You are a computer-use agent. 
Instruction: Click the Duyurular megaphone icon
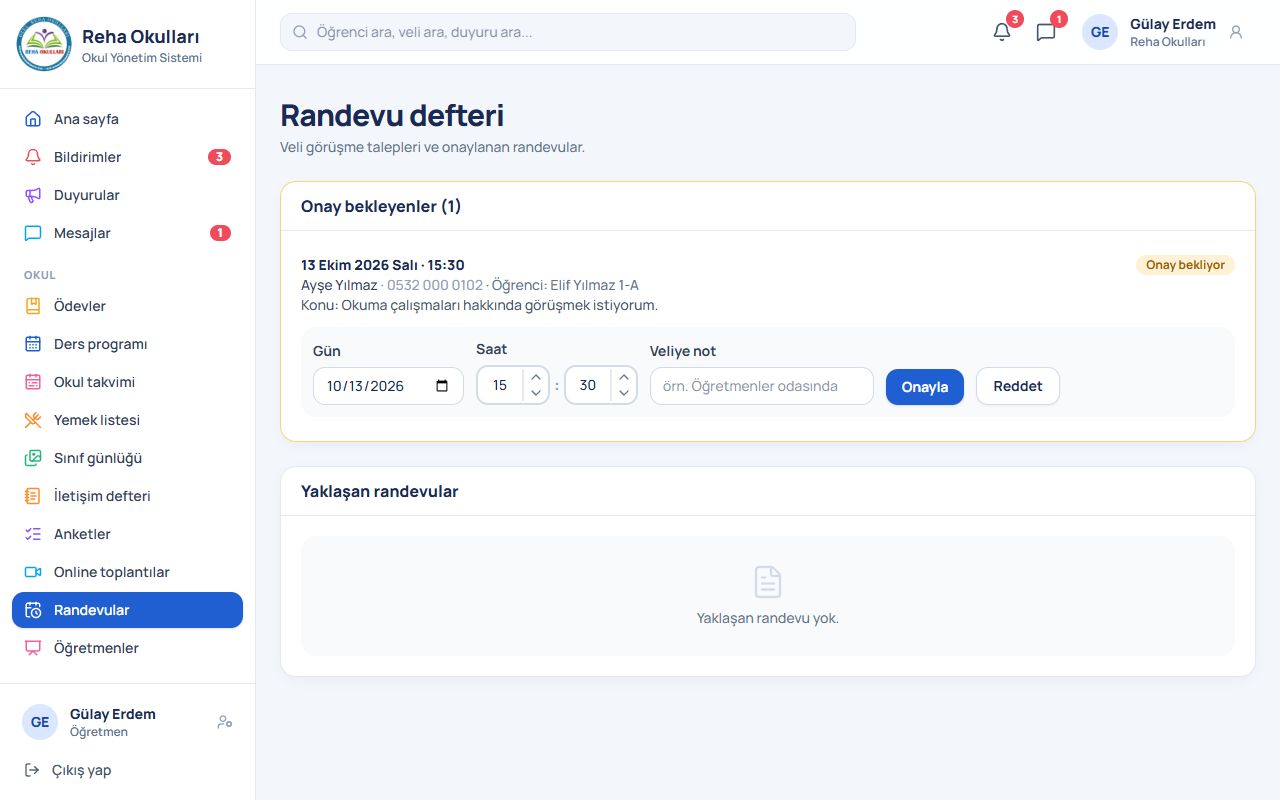click(33, 195)
